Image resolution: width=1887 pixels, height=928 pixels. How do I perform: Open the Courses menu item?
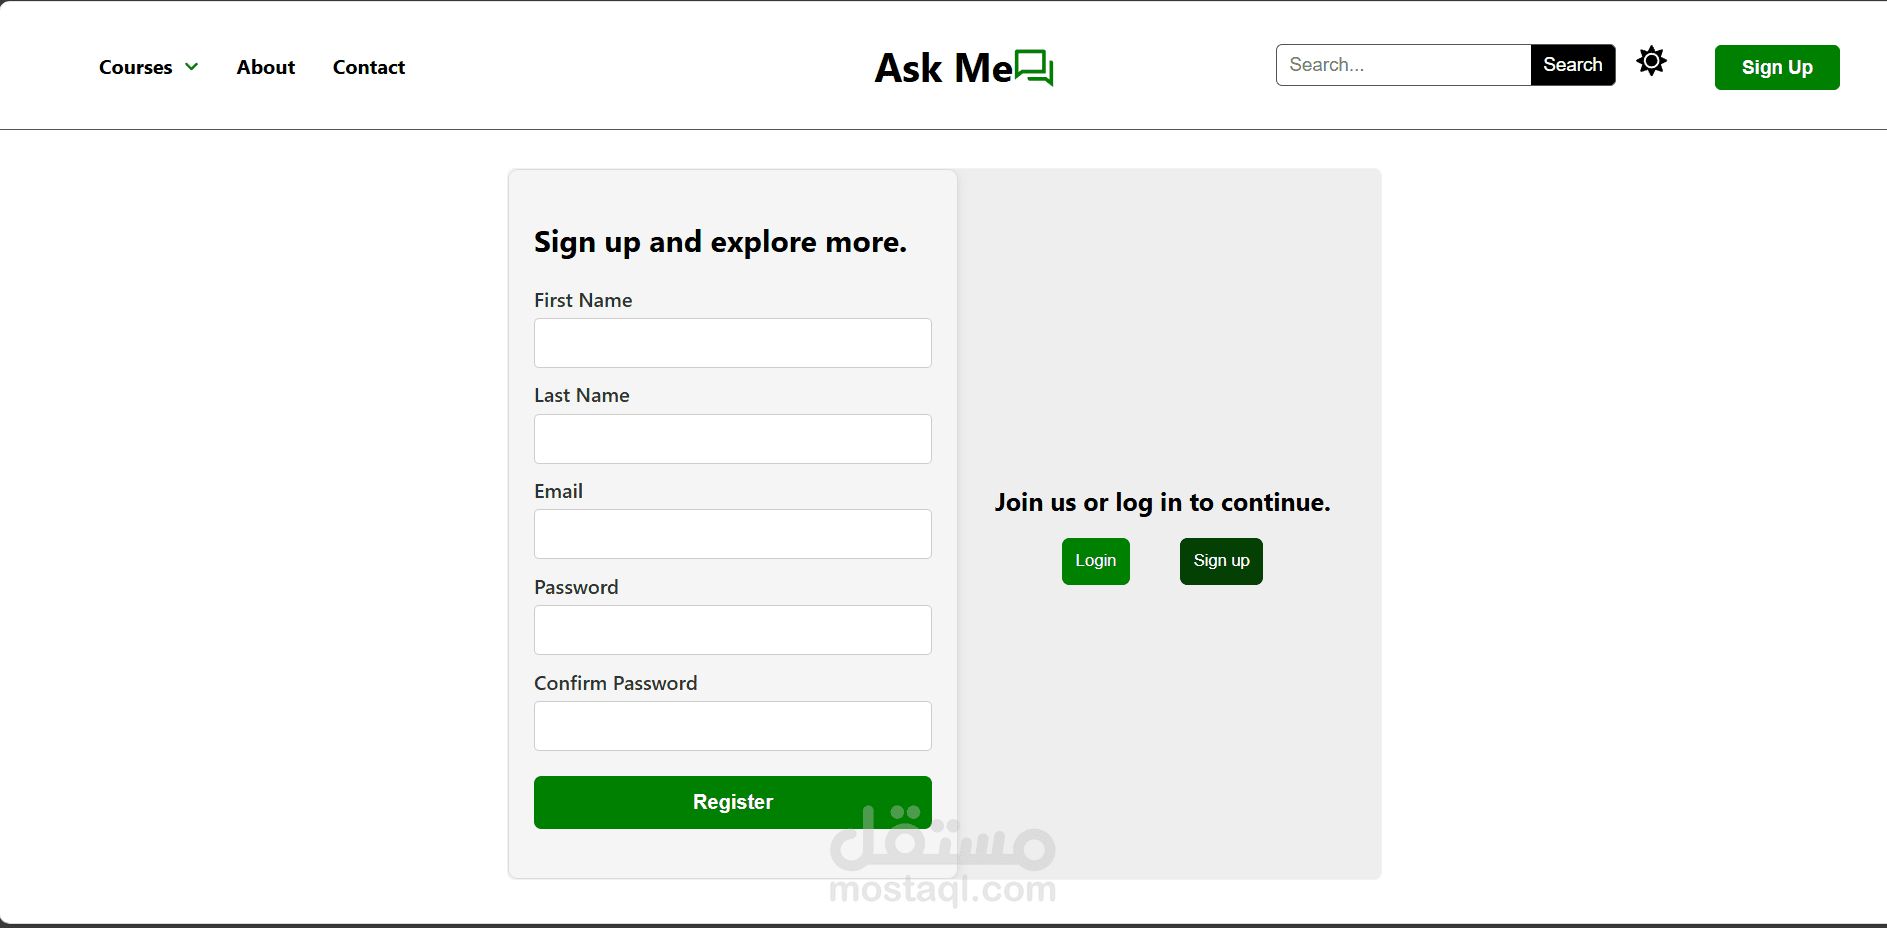tap(136, 67)
